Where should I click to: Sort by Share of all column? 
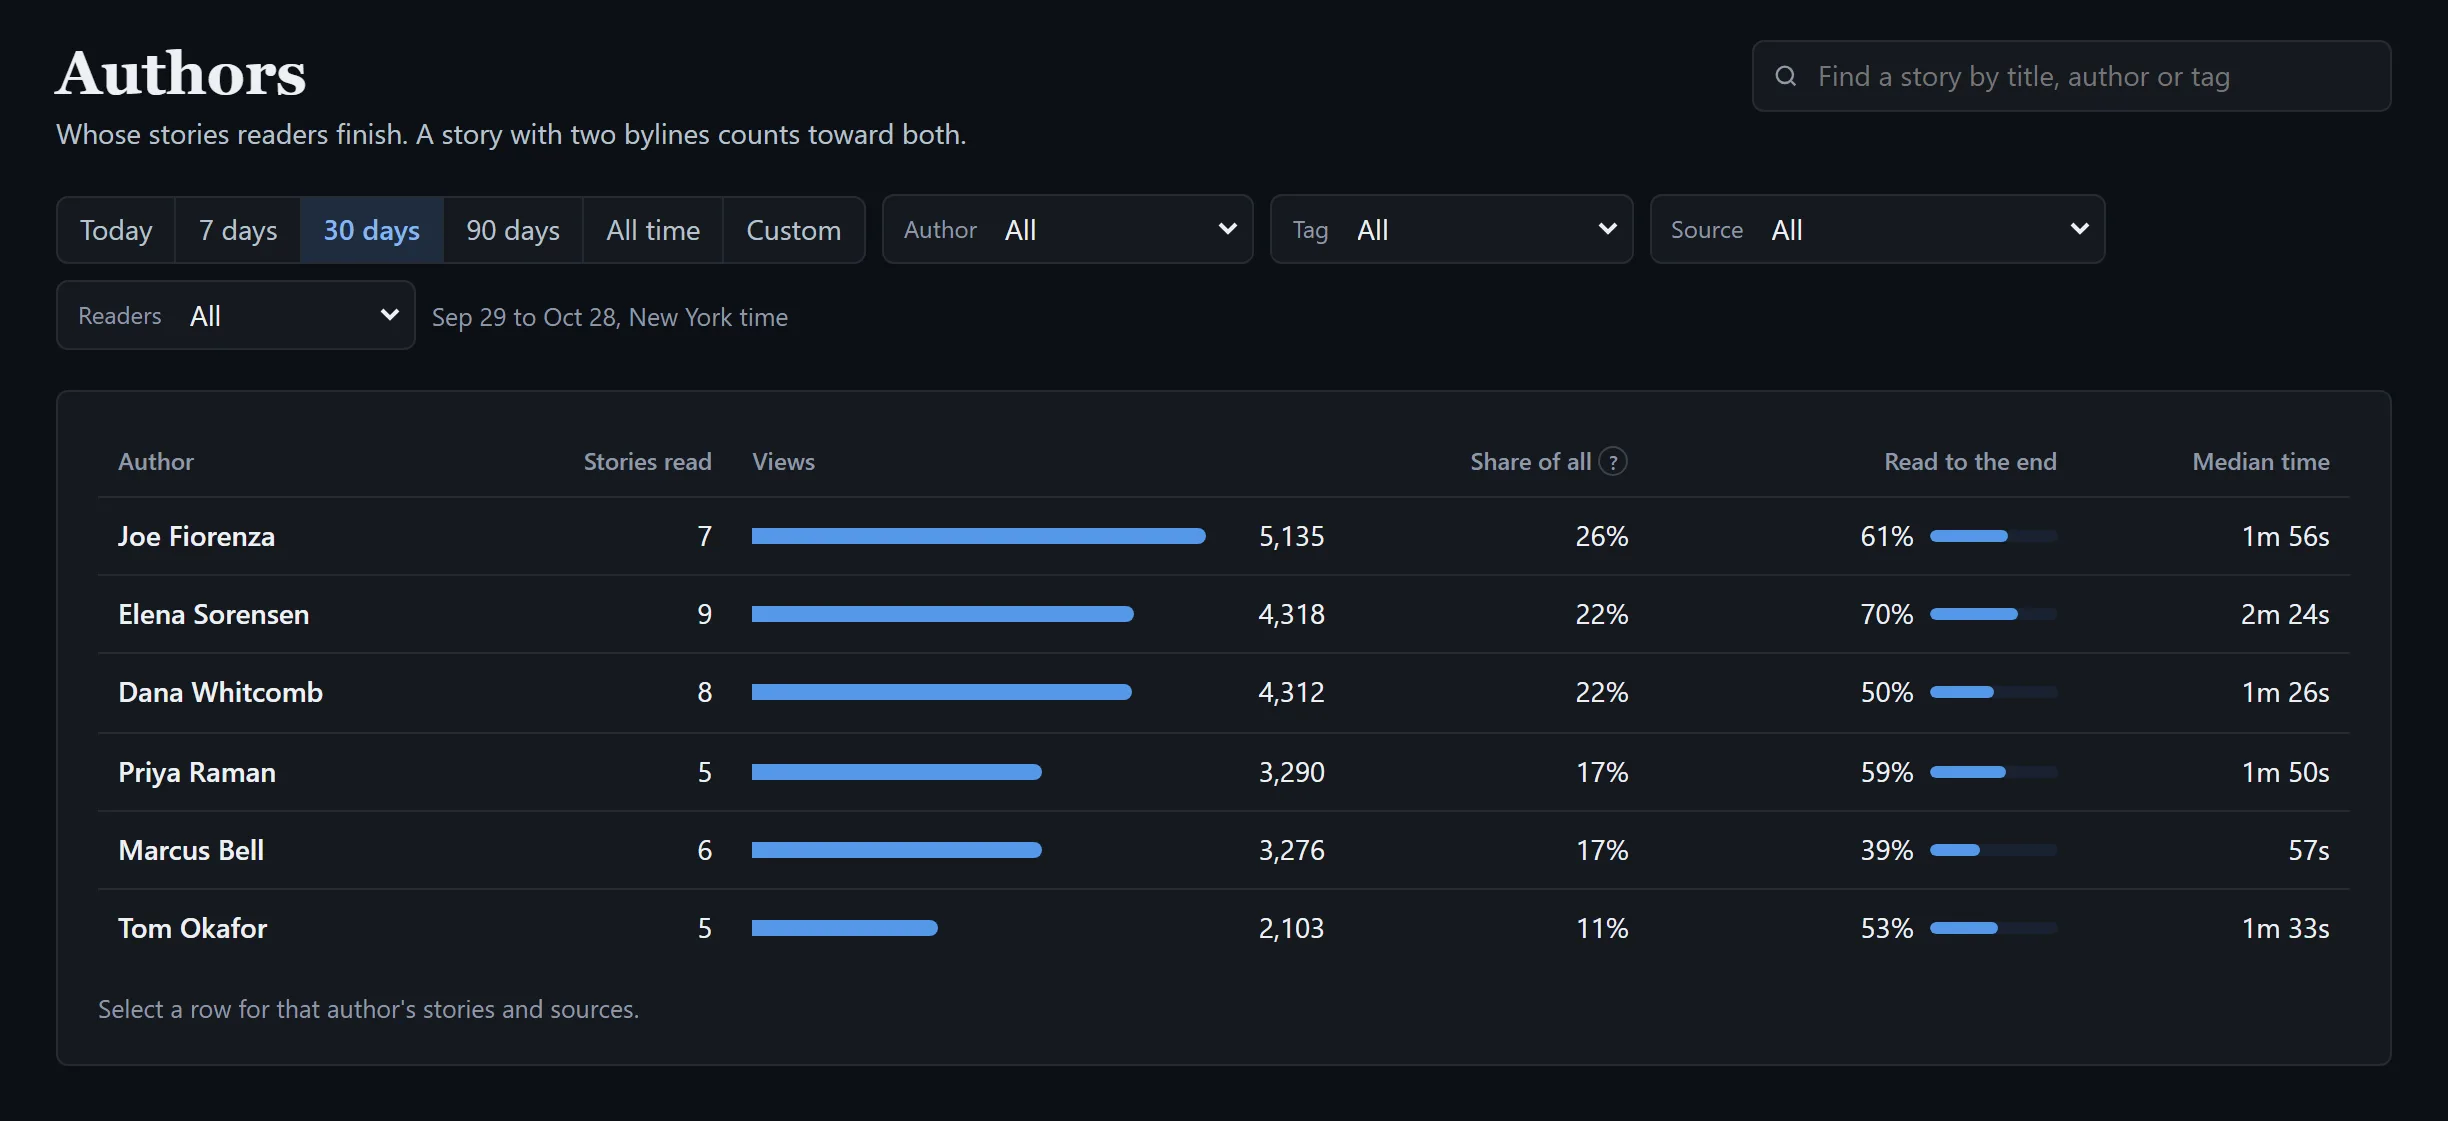point(1530,461)
